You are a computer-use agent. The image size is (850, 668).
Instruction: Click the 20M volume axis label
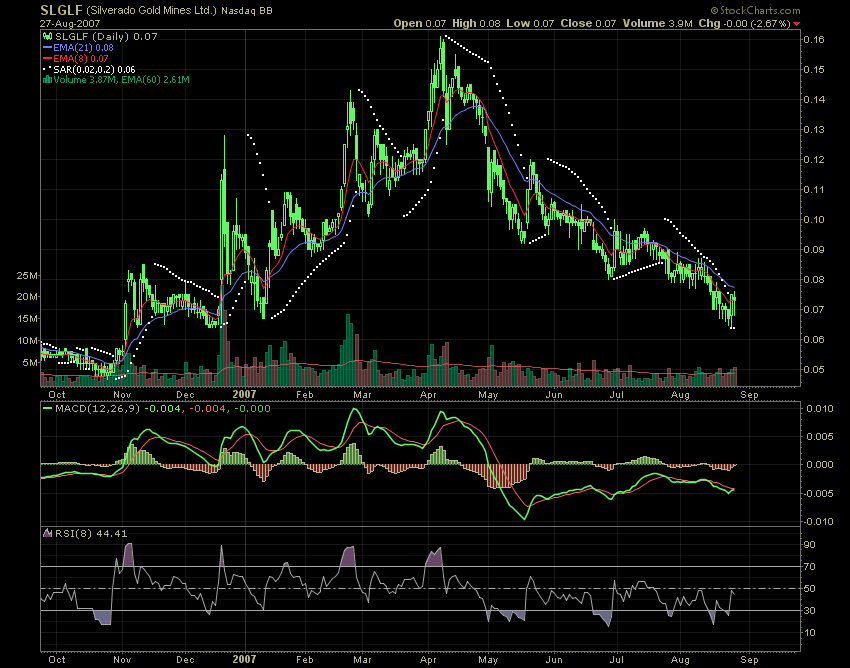point(27,297)
